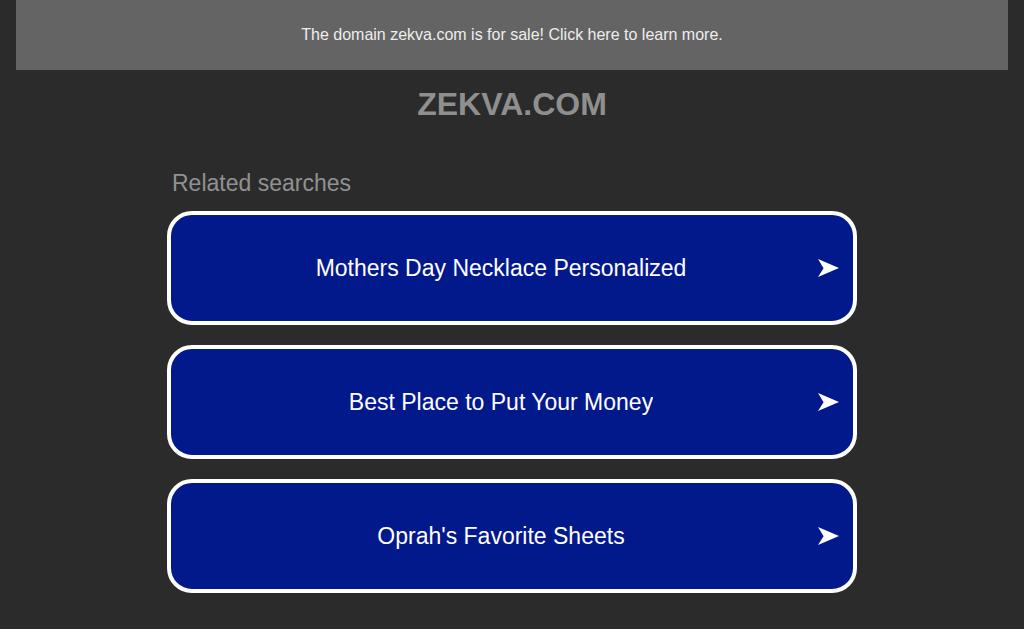
Task: Open the Mothers Day Necklace Personalized search
Action: point(500,268)
